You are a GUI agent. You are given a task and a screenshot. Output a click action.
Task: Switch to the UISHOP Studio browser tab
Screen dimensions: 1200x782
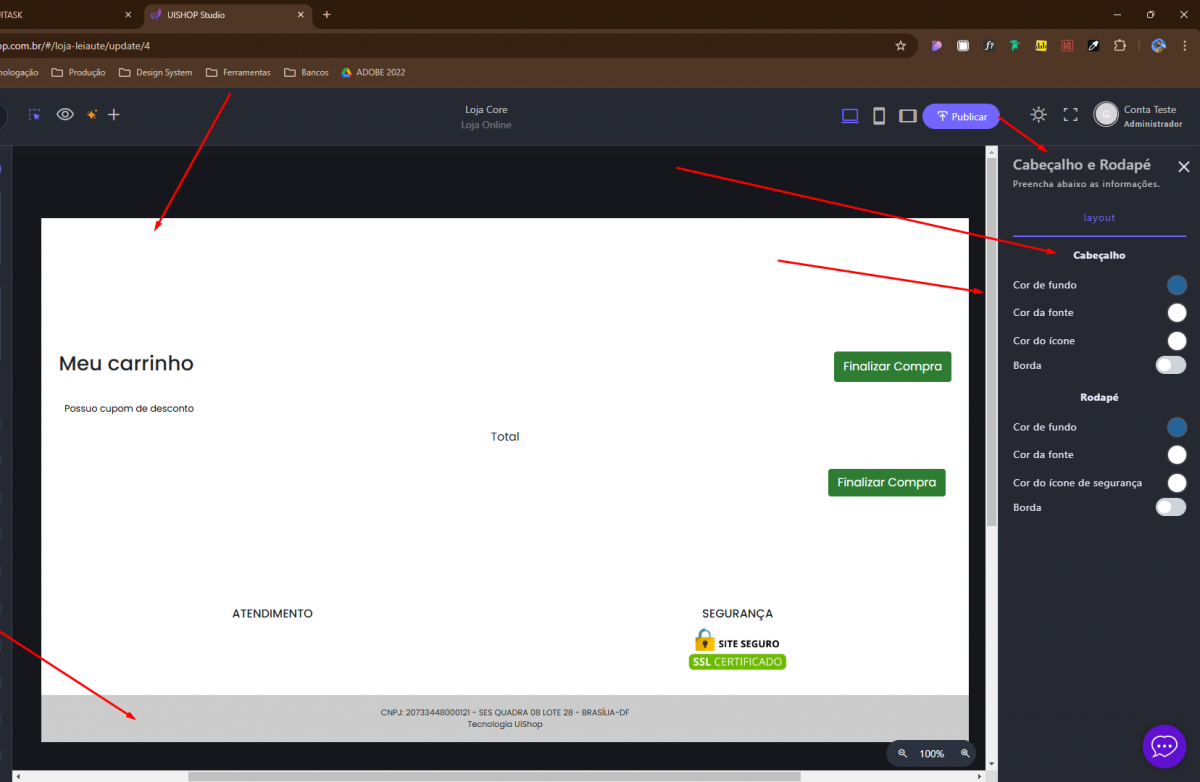[225, 15]
